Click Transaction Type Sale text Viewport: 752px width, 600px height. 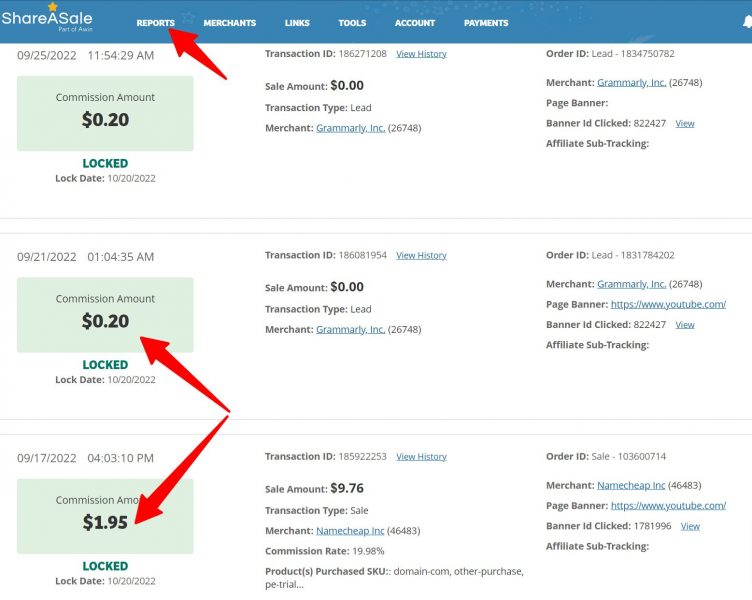[x=317, y=510]
